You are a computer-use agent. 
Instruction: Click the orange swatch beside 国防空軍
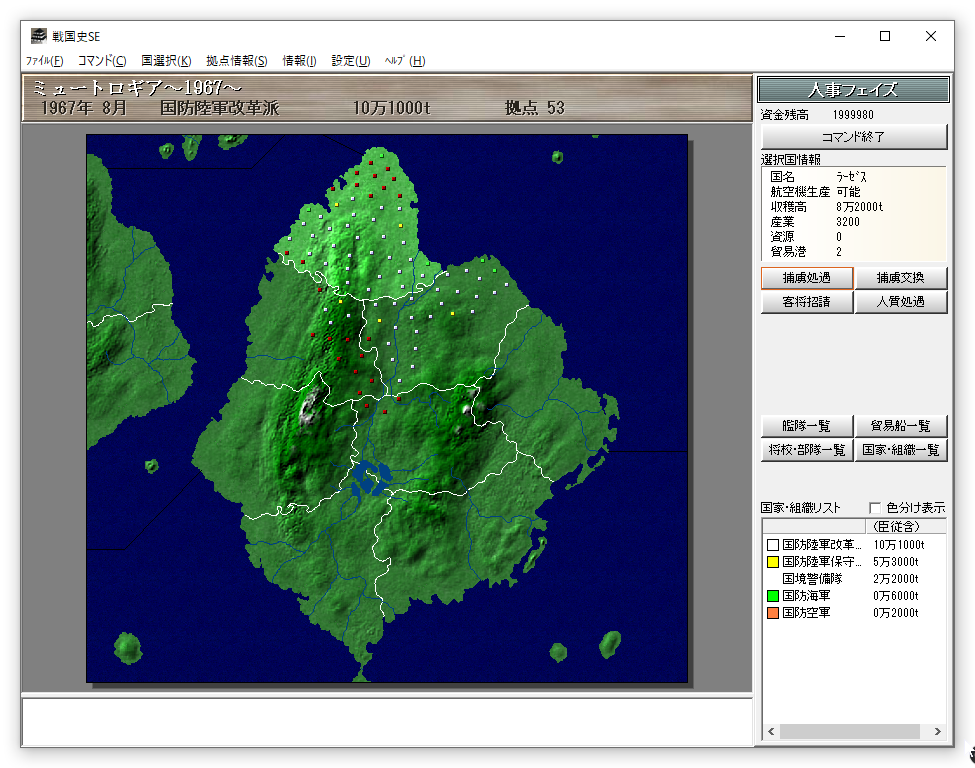point(772,612)
